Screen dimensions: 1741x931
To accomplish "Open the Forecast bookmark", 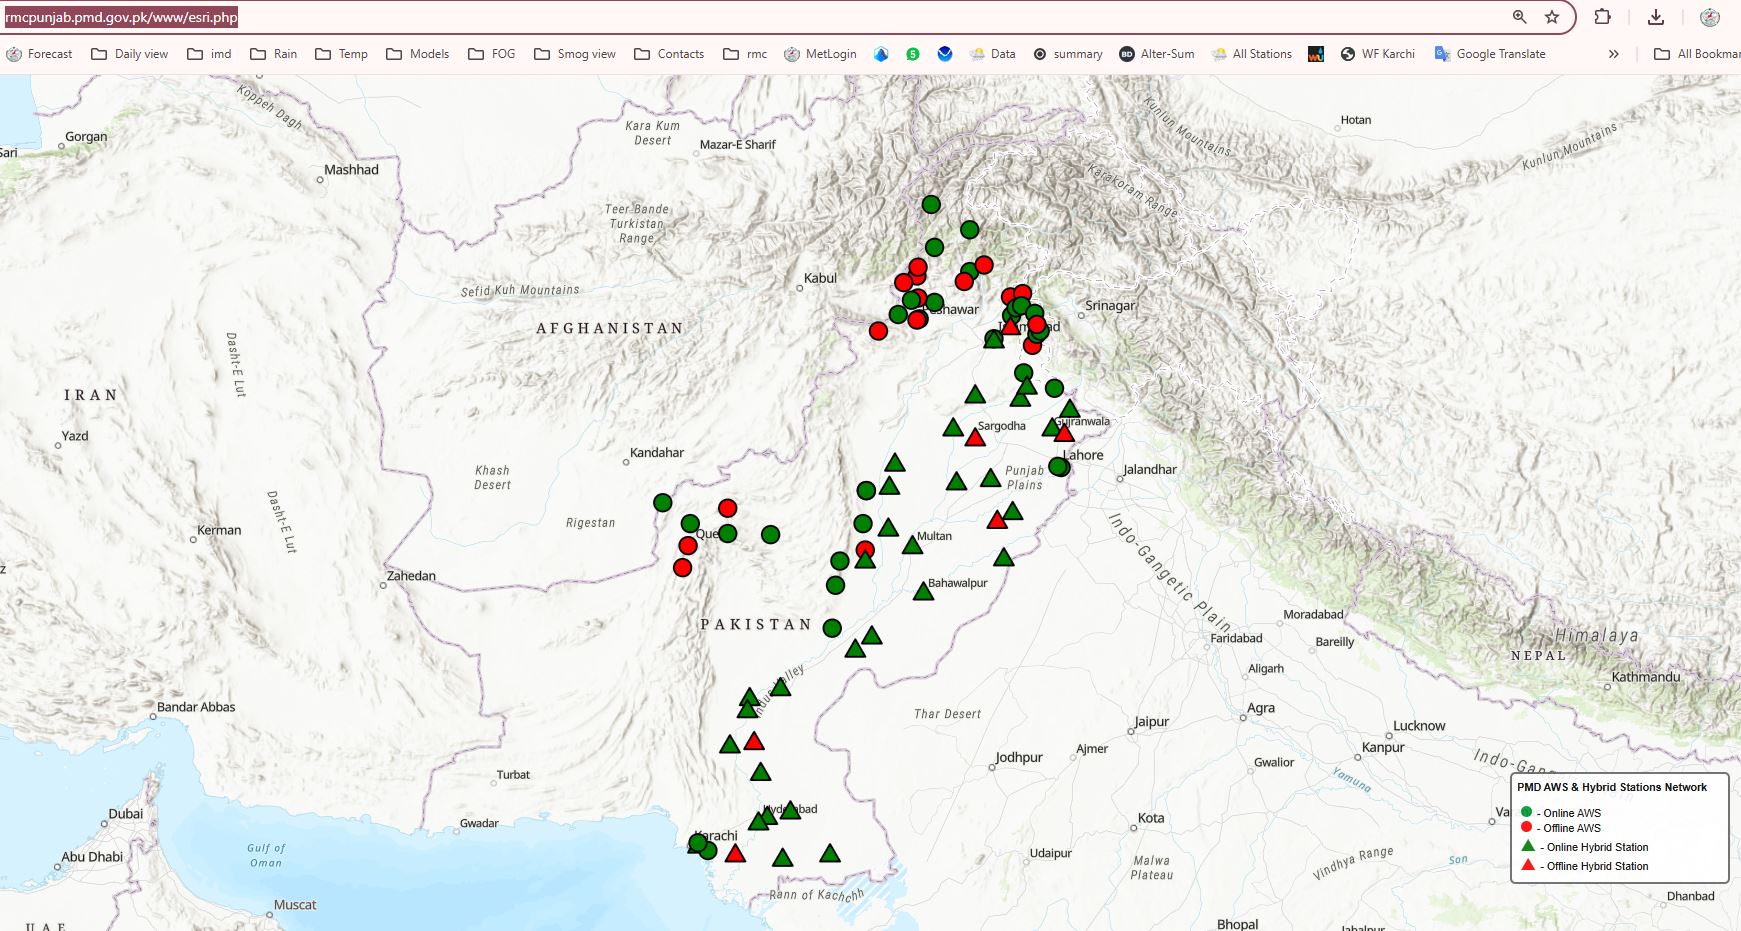I will [x=39, y=54].
